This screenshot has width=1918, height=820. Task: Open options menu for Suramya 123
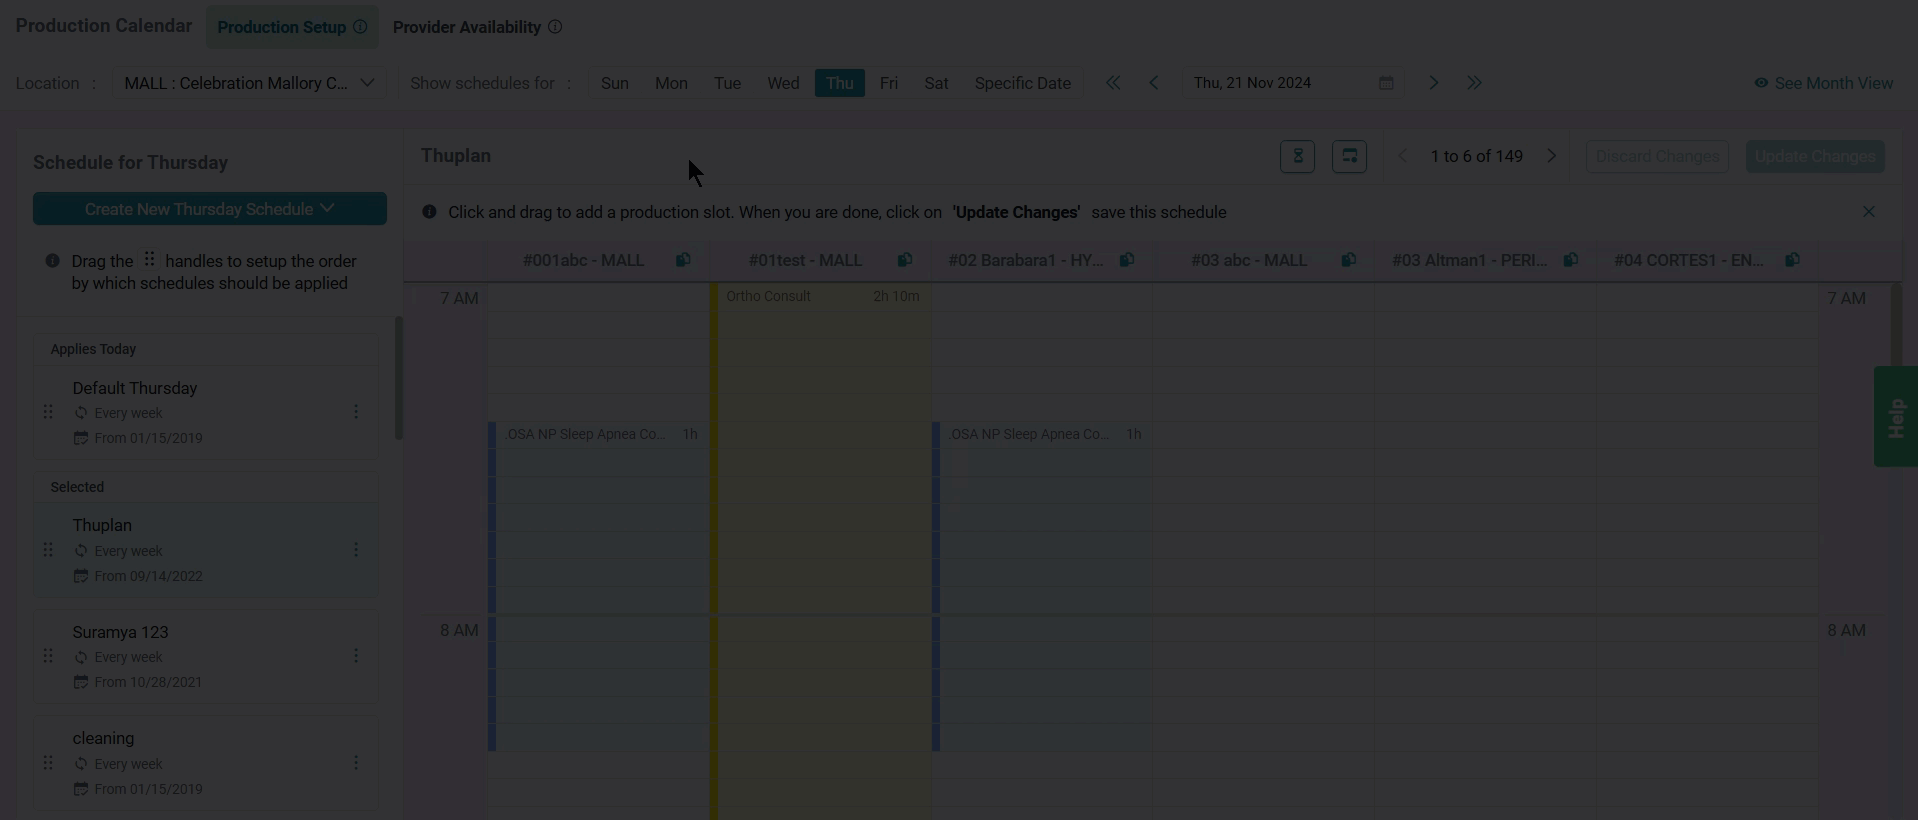coord(356,656)
